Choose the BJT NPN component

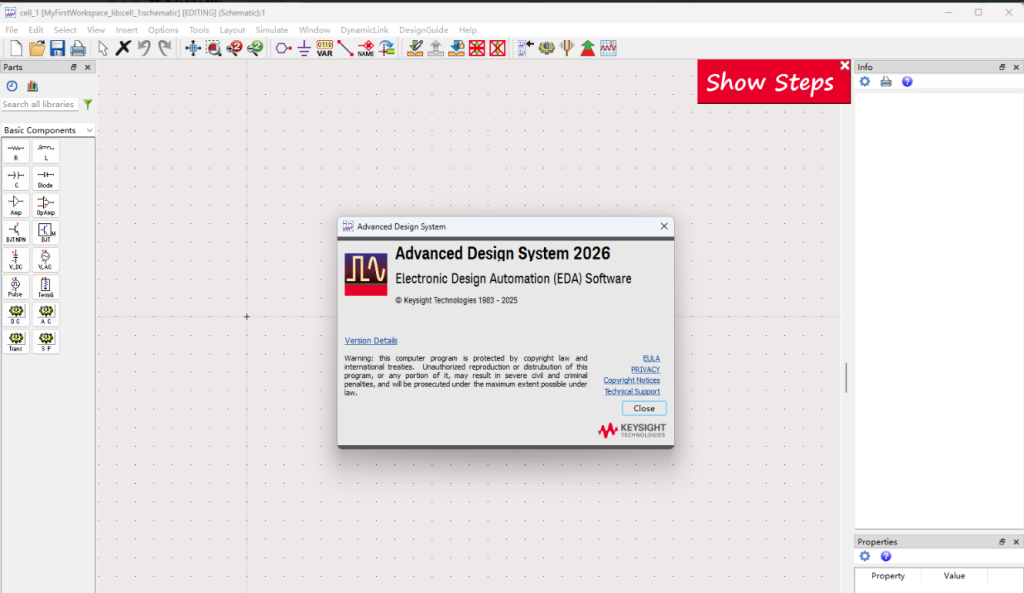pyautogui.click(x=16, y=233)
